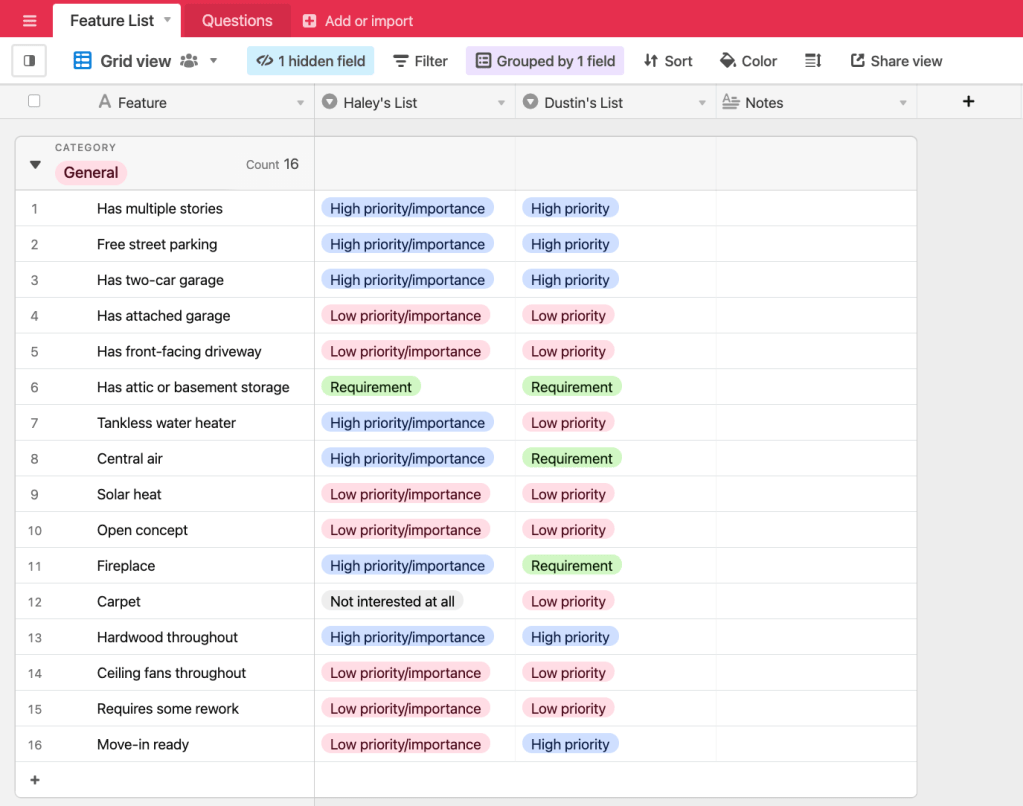The image size is (1023, 806).
Task: Adjust row height with the row height icon
Action: pos(812,60)
